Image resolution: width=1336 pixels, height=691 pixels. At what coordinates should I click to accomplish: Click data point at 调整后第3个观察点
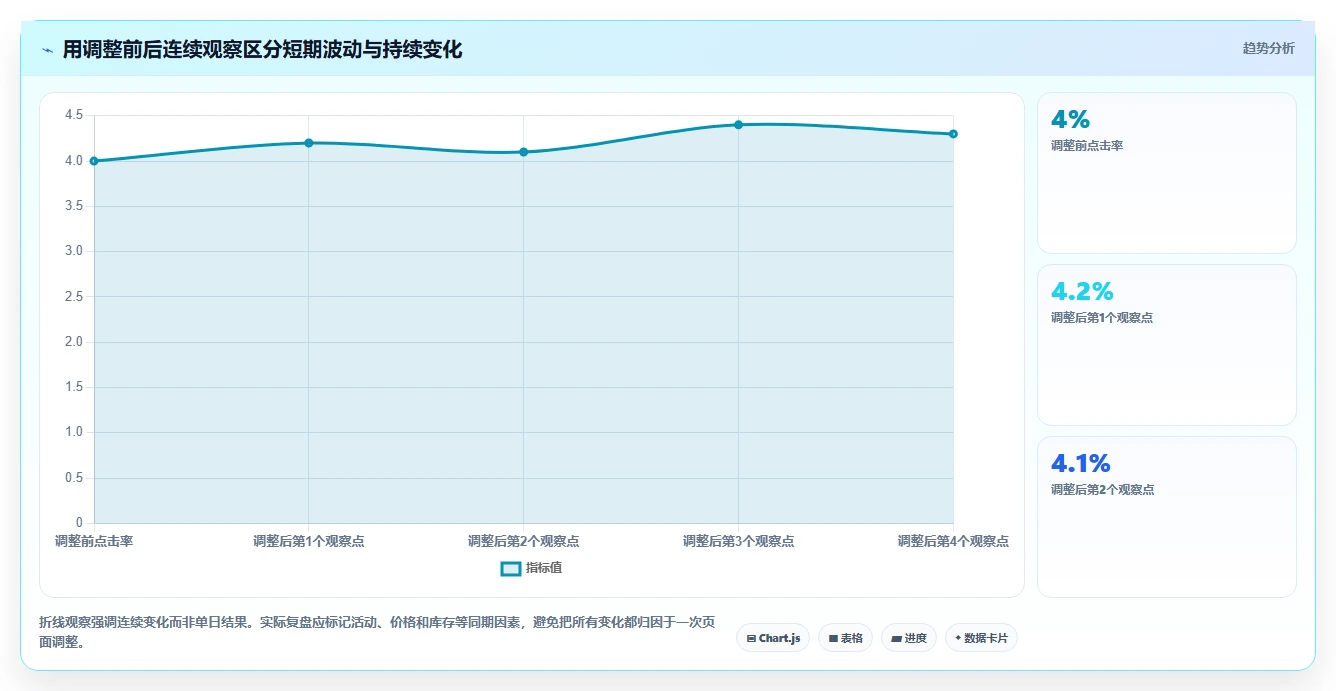(x=739, y=125)
